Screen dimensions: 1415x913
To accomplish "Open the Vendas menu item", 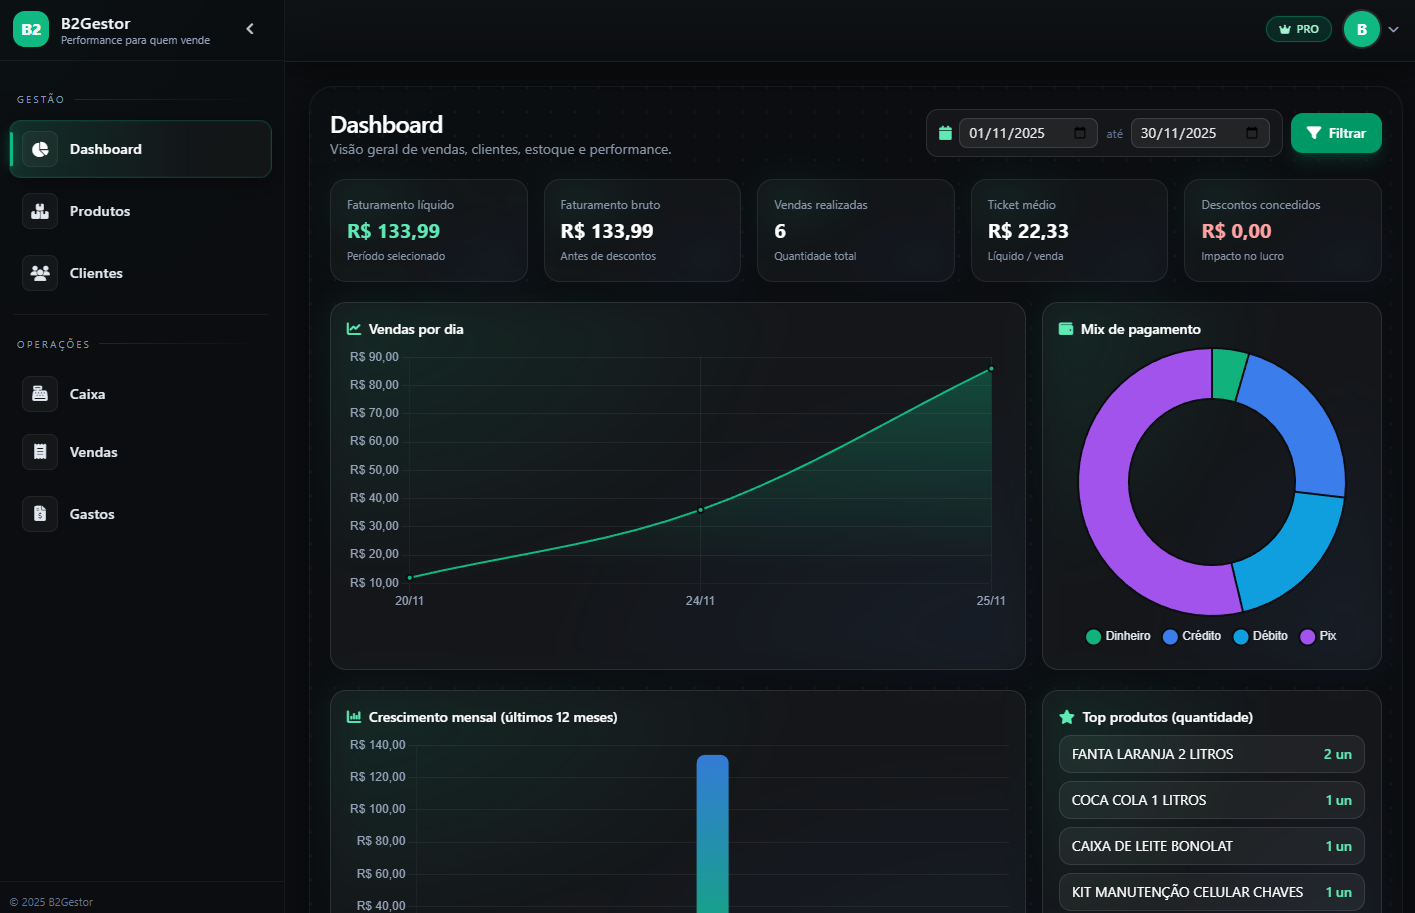I will [93, 452].
